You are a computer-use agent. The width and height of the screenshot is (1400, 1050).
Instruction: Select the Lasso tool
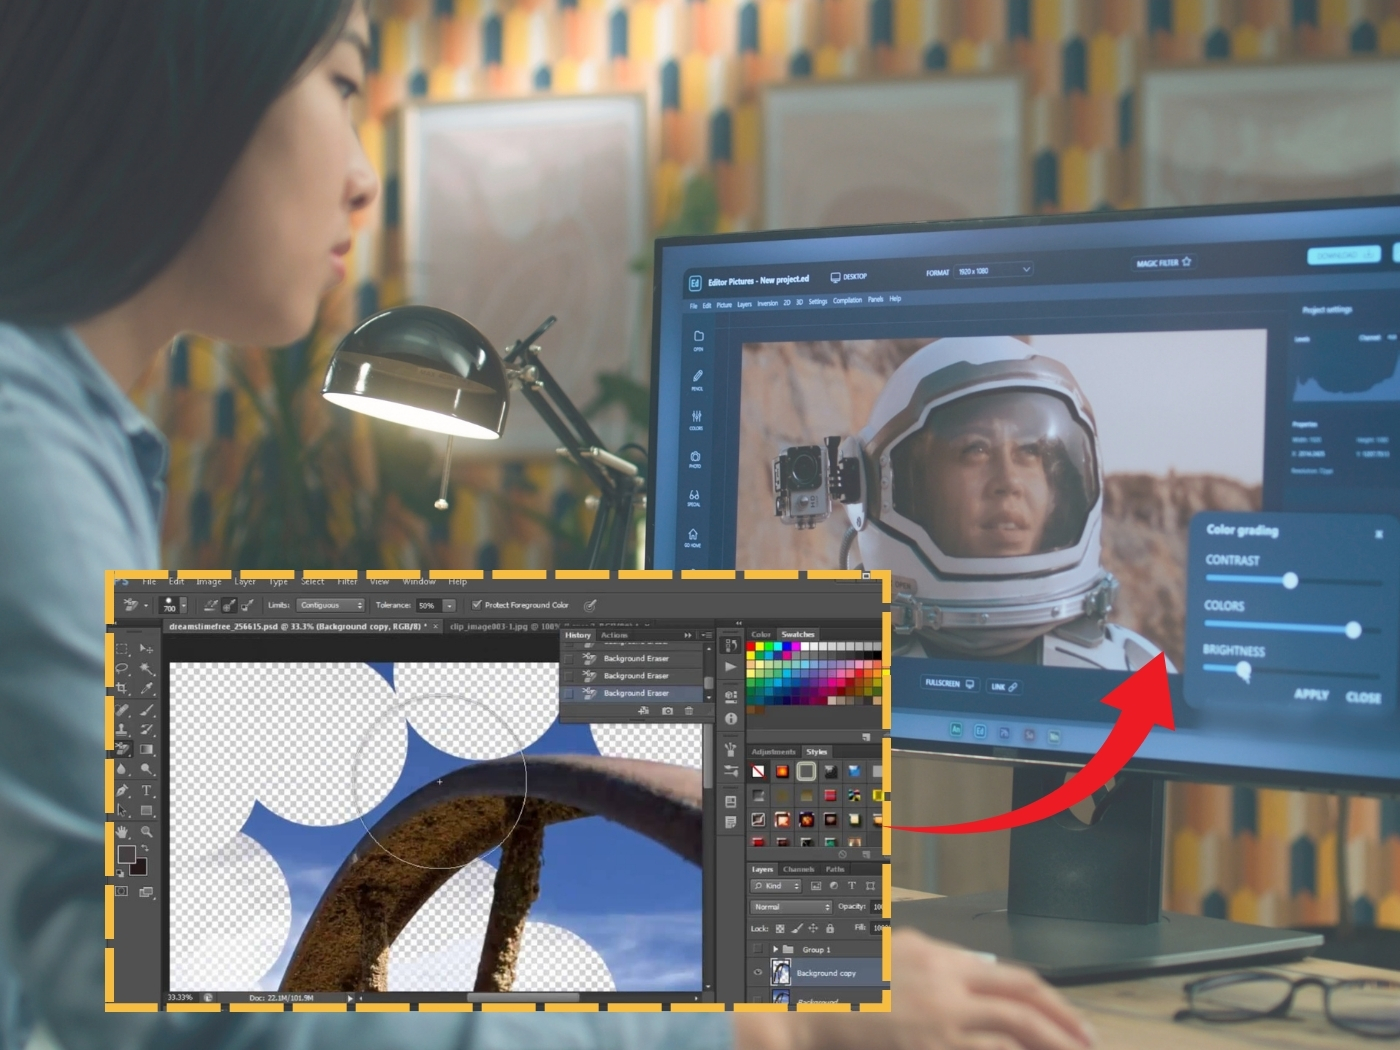pos(121,668)
